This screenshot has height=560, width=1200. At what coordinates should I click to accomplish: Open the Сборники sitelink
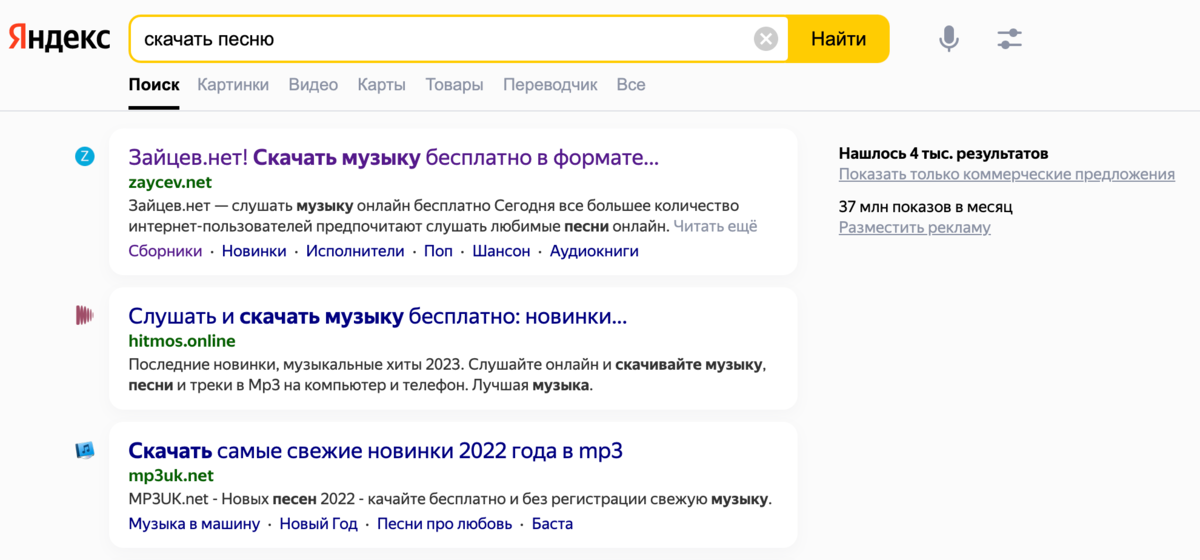pyautogui.click(x=165, y=251)
